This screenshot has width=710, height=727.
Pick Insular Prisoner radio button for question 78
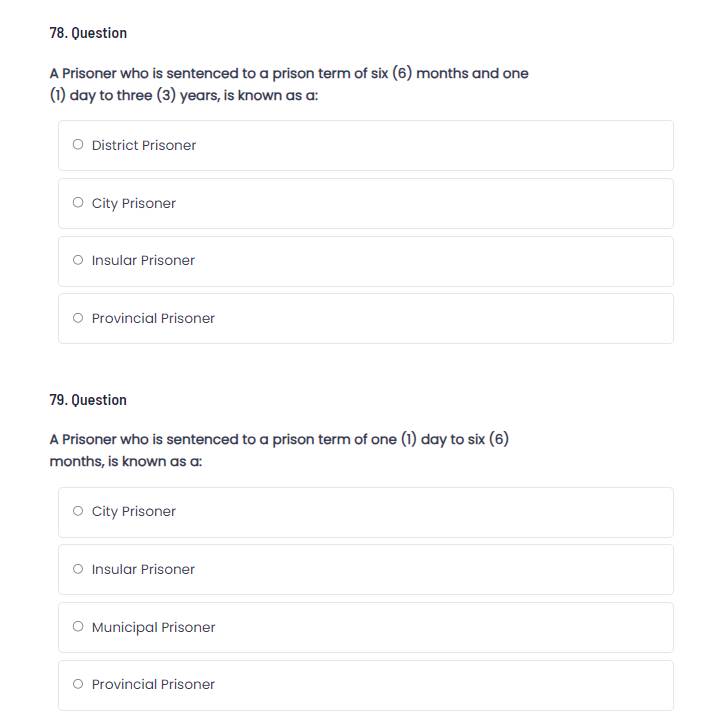[x=78, y=260]
